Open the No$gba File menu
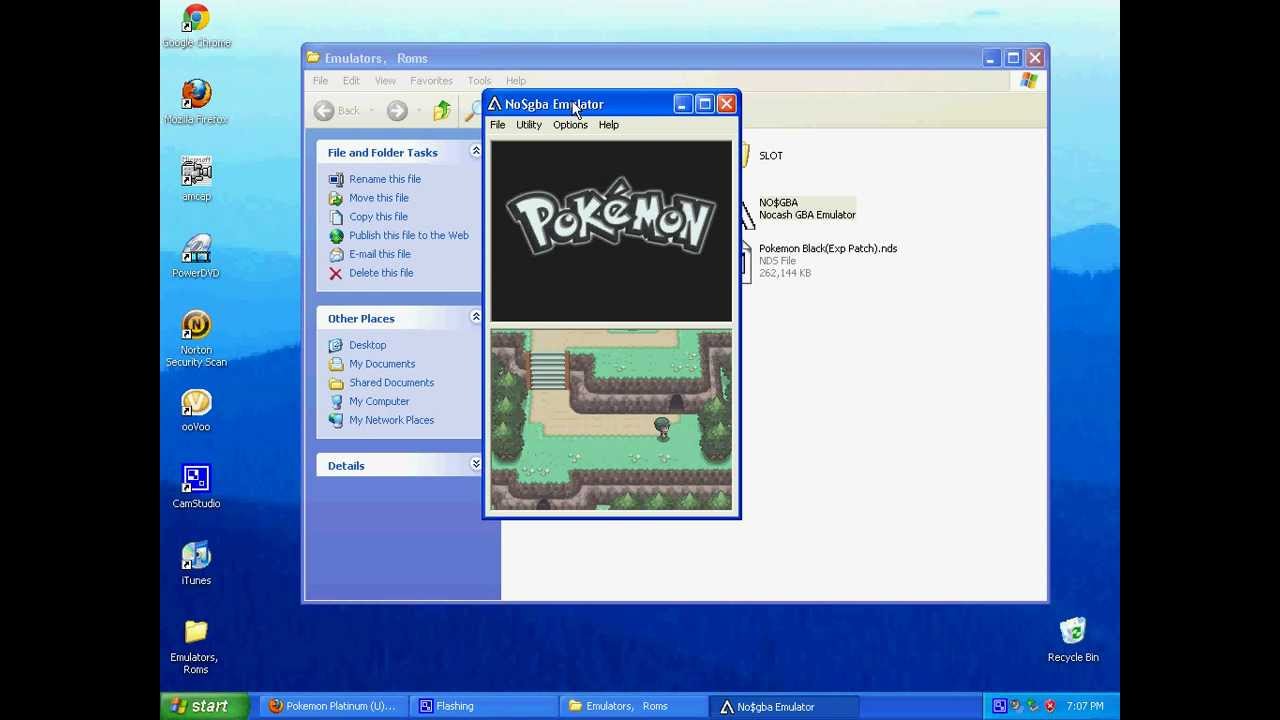 tap(497, 125)
